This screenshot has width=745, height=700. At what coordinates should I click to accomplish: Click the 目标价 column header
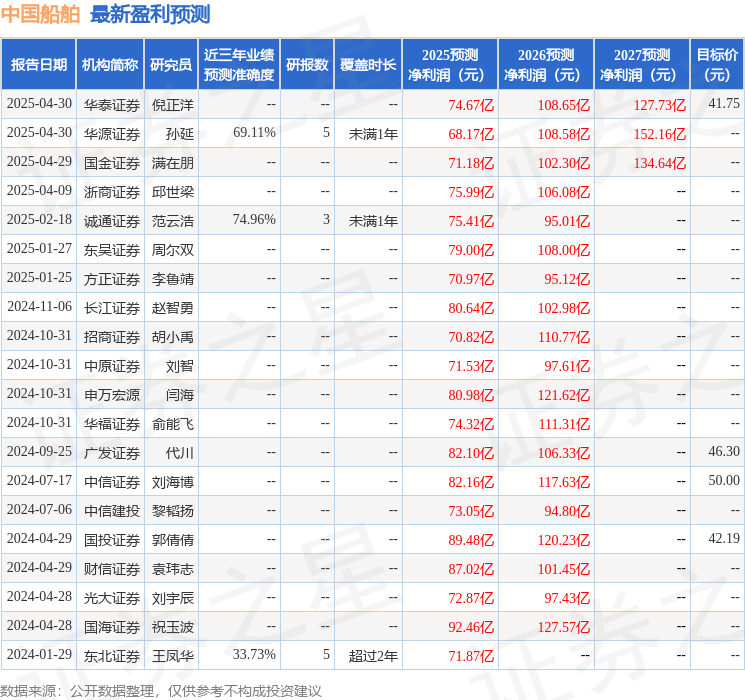click(717, 64)
